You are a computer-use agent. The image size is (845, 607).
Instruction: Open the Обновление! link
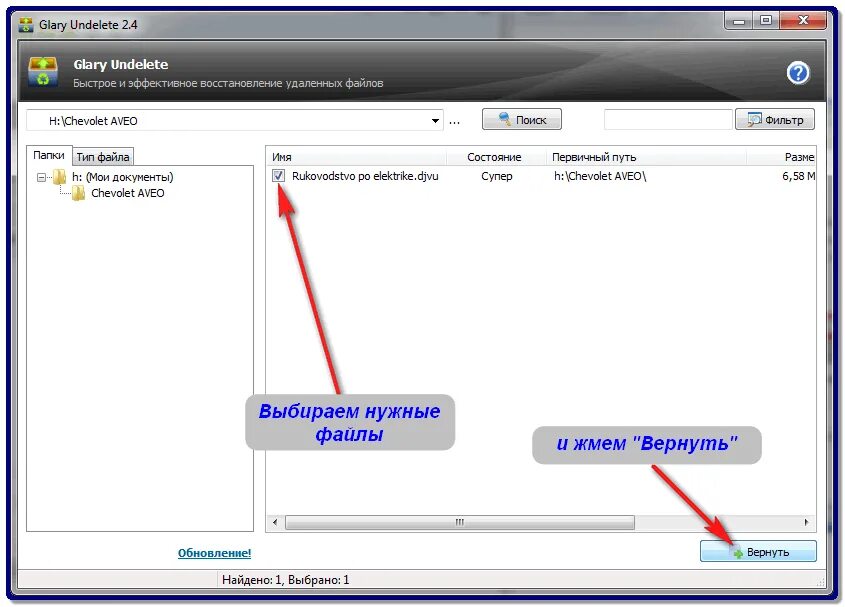pos(214,553)
